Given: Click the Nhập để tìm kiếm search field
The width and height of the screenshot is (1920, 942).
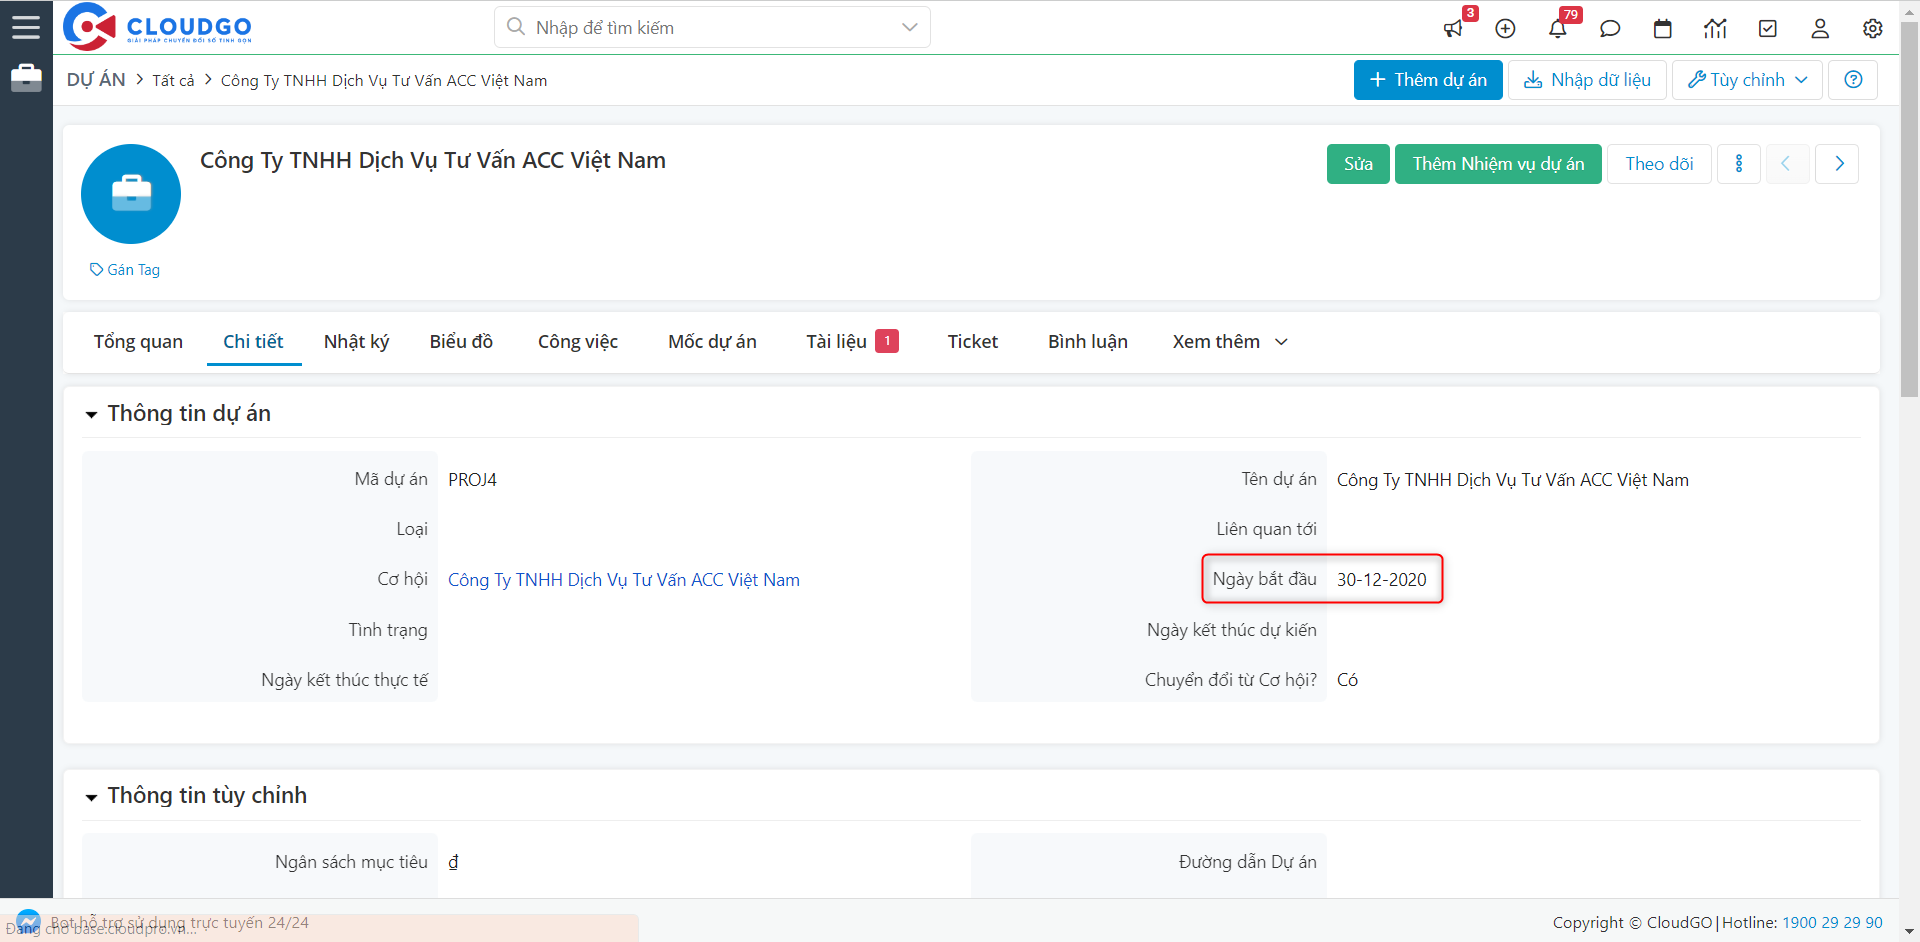Looking at the screenshot, I should point(700,28).
